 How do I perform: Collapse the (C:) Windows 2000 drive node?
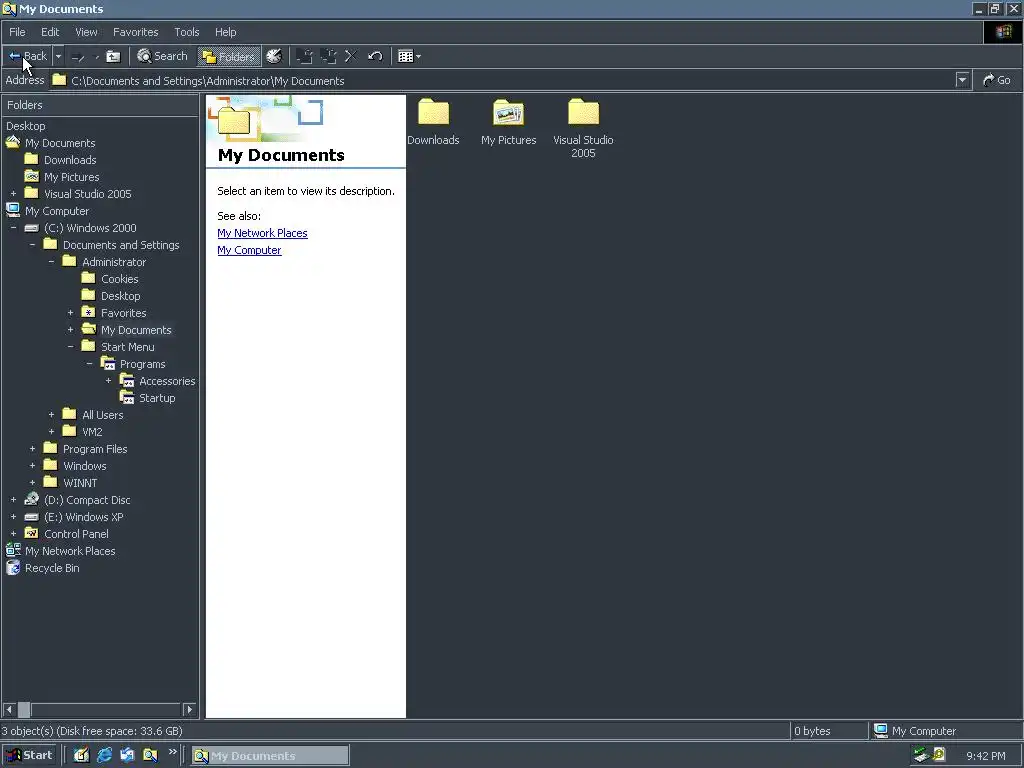tap(13, 228)
